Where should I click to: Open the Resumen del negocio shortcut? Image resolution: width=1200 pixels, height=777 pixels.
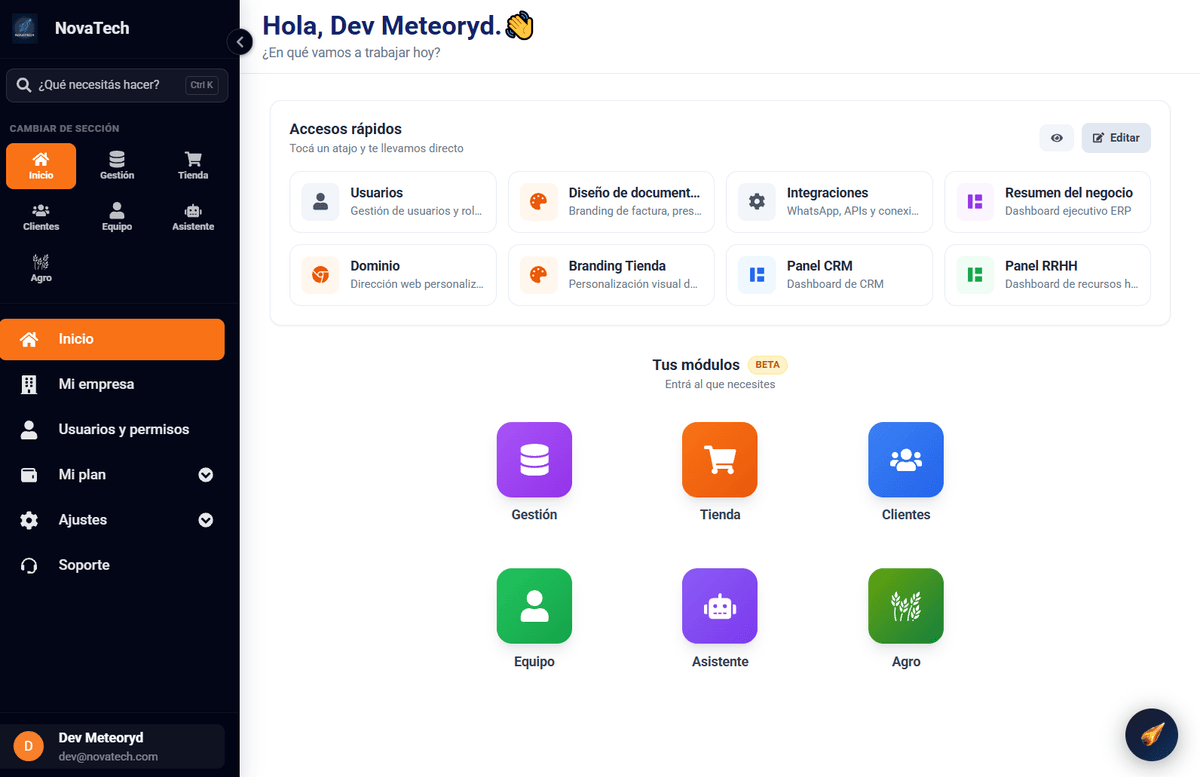[1047, 202]
